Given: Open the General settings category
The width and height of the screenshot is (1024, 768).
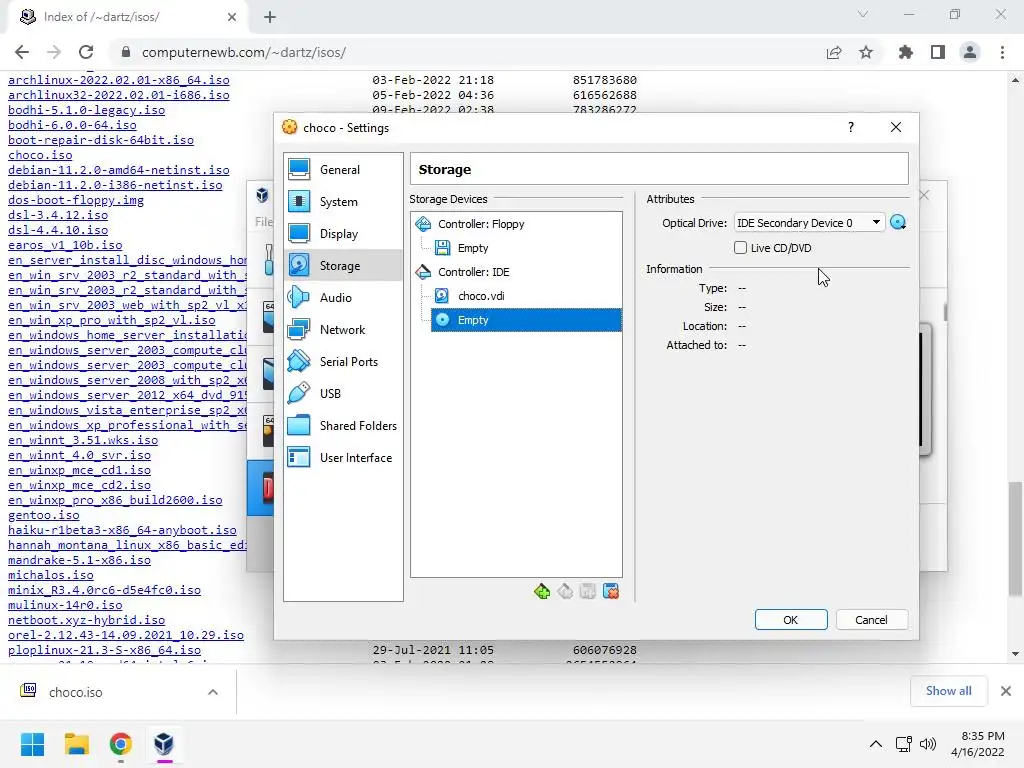Looking at the screenshot, I should 343,170.
